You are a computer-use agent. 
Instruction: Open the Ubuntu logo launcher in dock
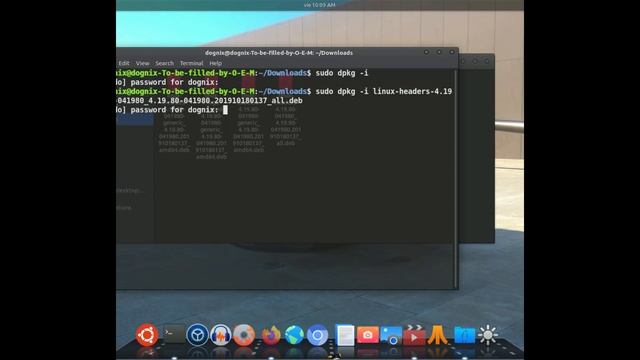(147, 335)
